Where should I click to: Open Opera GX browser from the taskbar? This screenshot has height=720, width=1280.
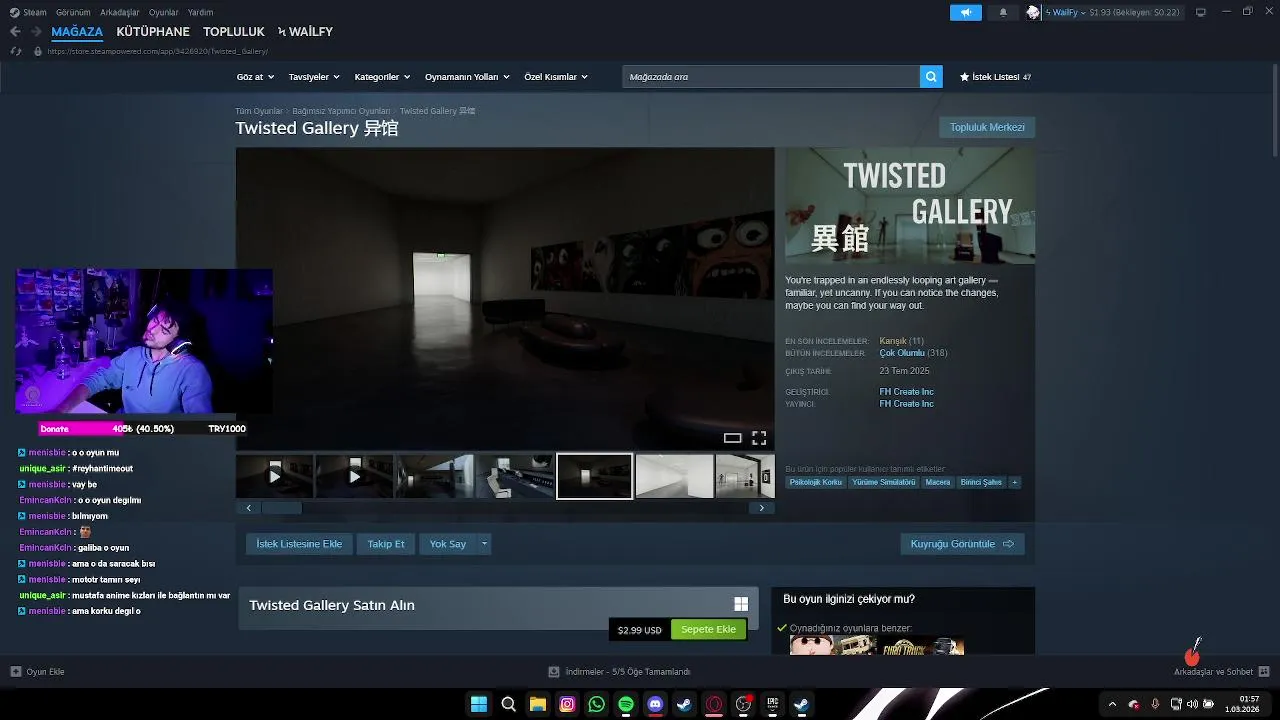click(x=714, y=704)
